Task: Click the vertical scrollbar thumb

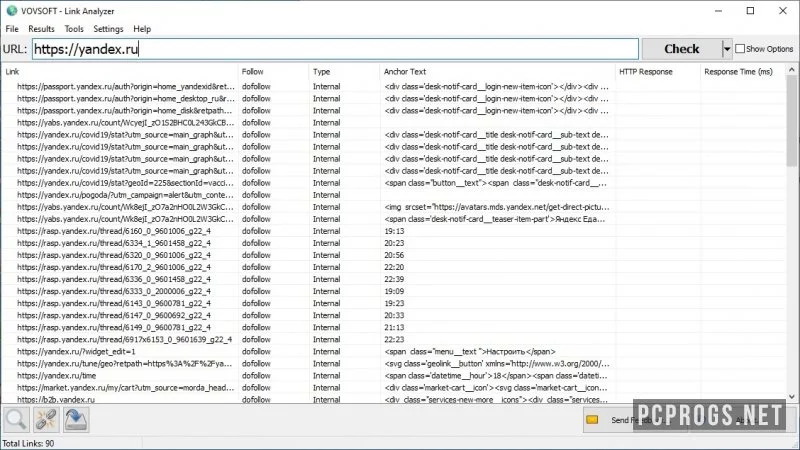Action: tap(792, 121)
